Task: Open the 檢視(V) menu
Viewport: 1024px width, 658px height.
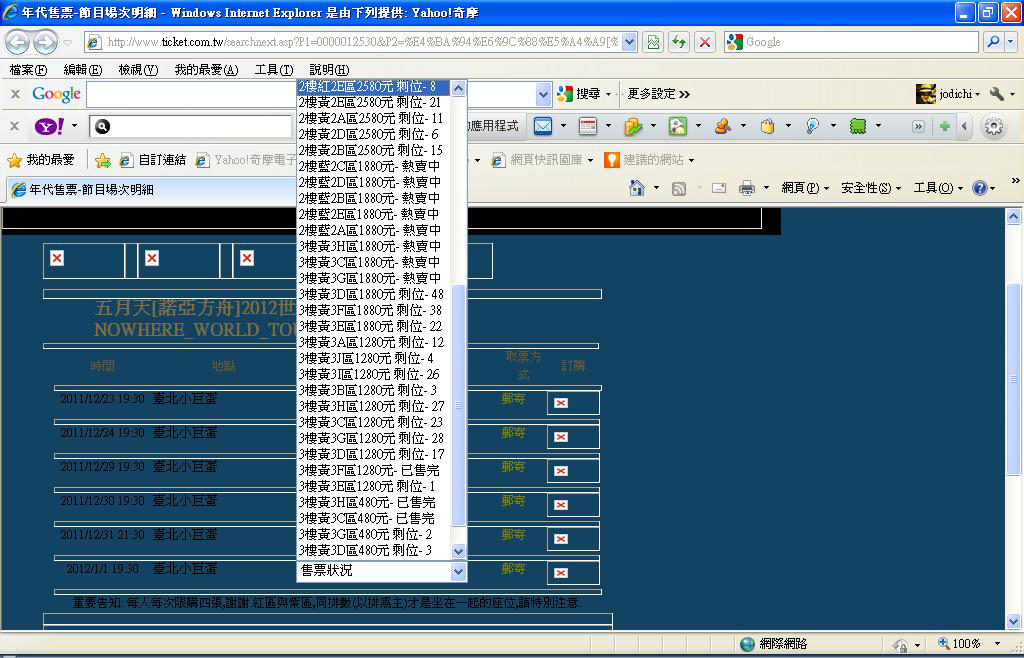Action: click(x=138, y=69)
